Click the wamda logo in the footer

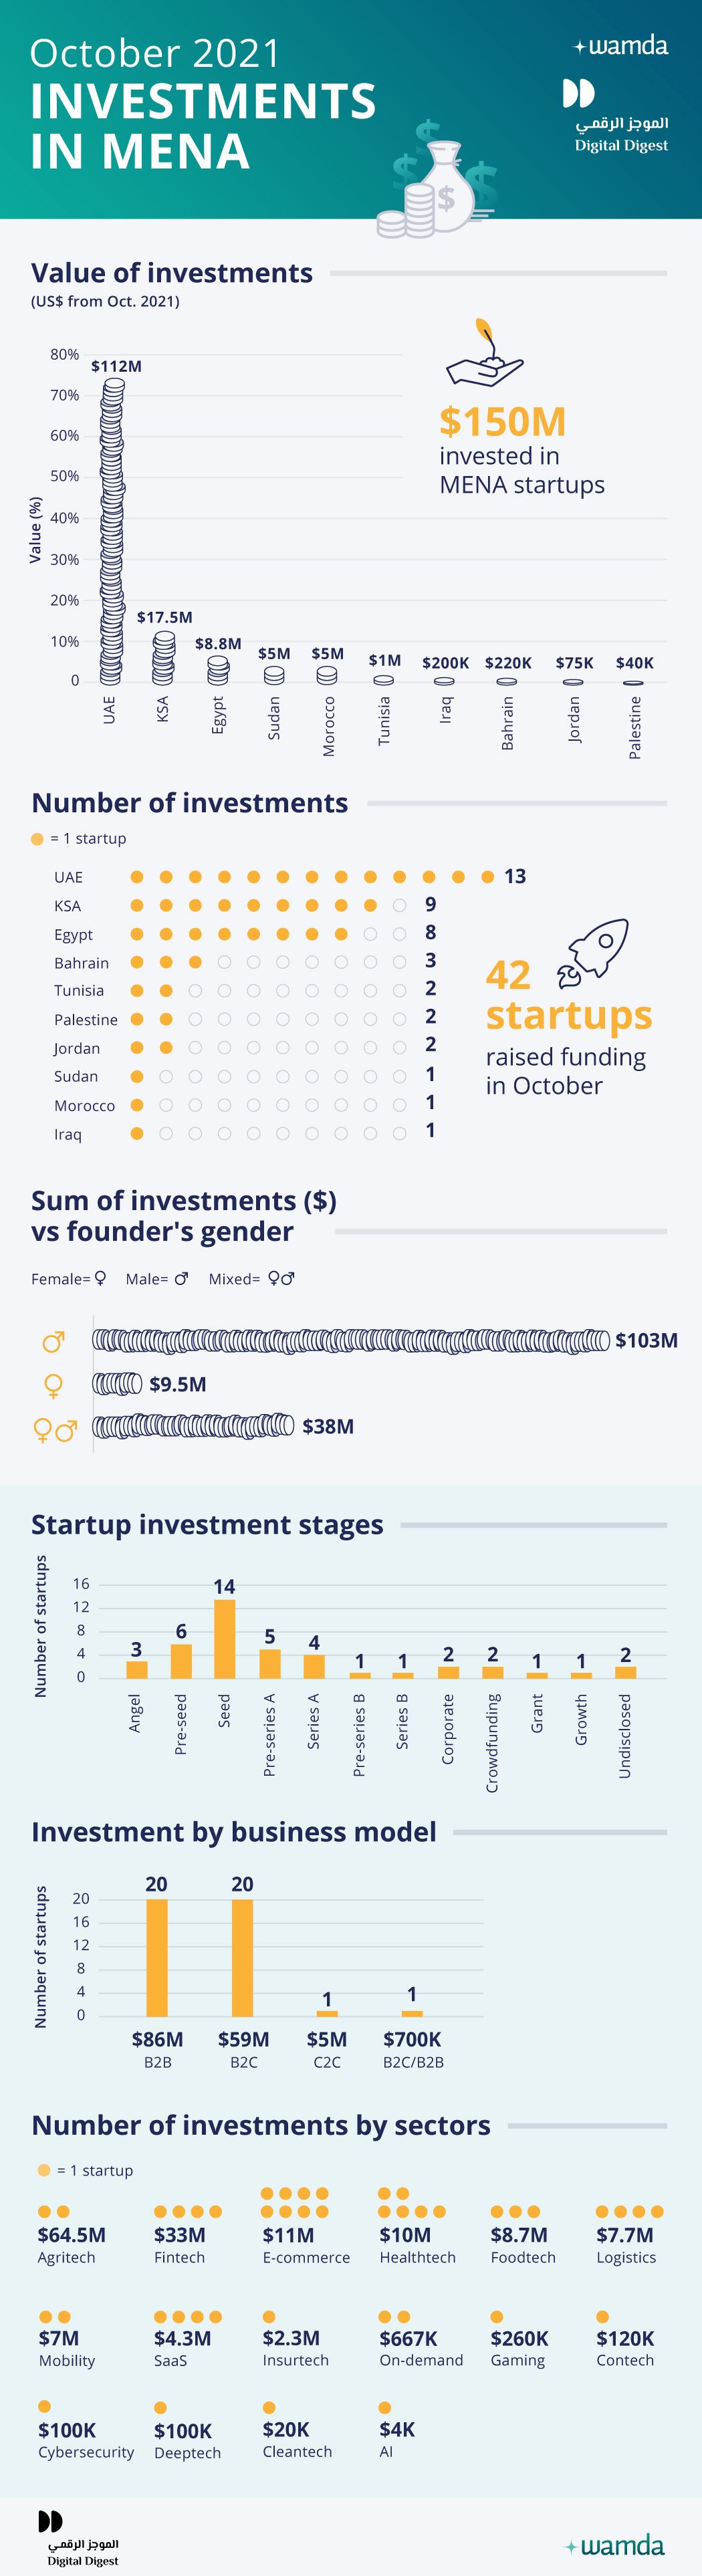[x=615, y=2545]
